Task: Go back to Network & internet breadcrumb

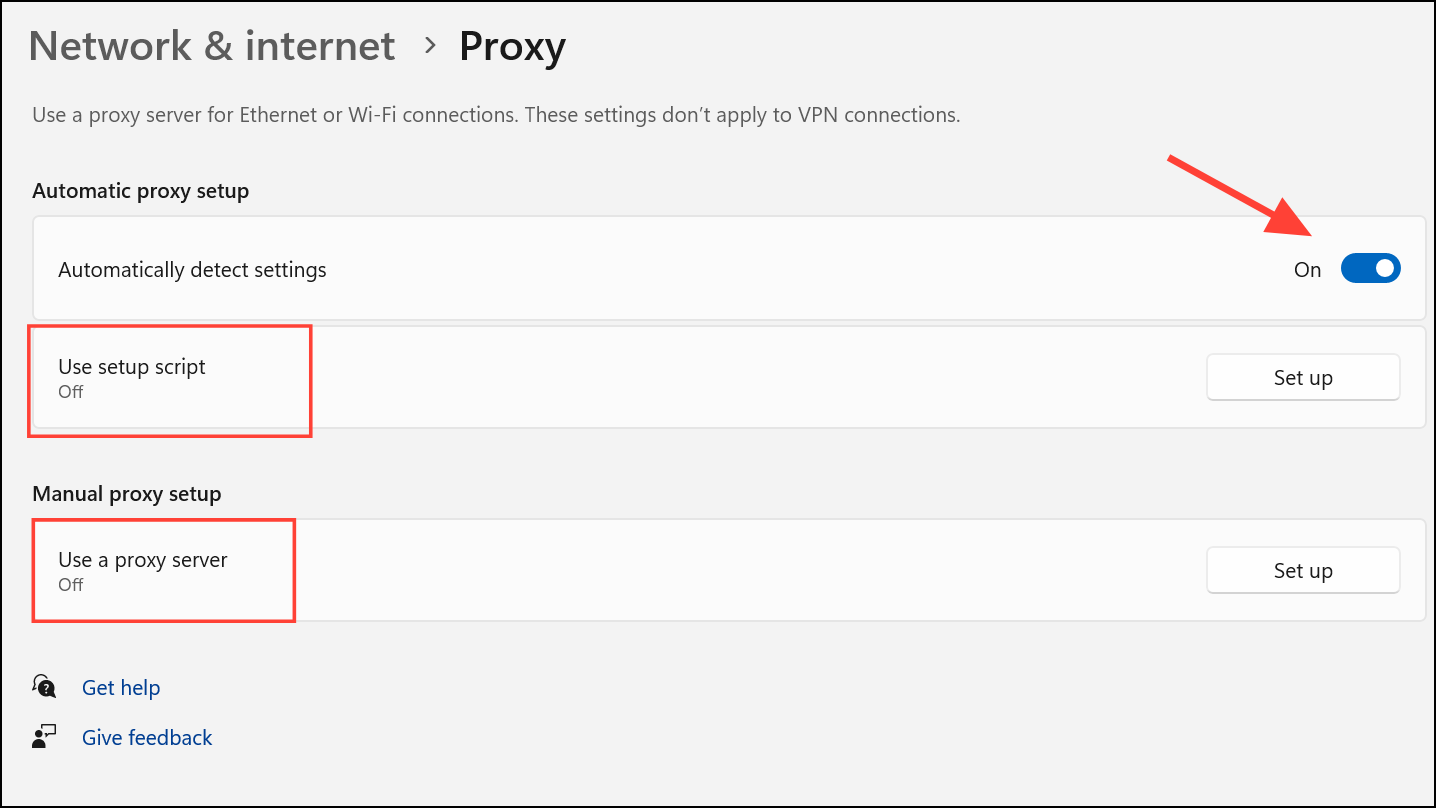Action: point(212,46)
